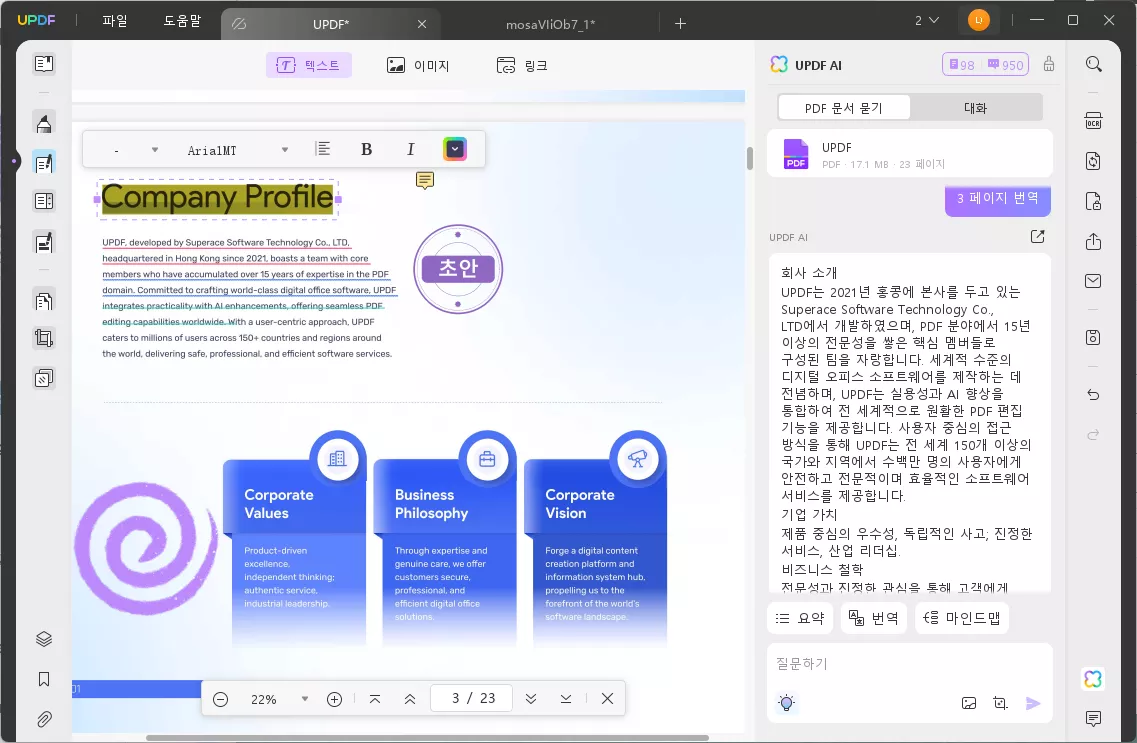Click the search icon on right sidebar
Screen dimensions: 1137x743
point(1093,62)
